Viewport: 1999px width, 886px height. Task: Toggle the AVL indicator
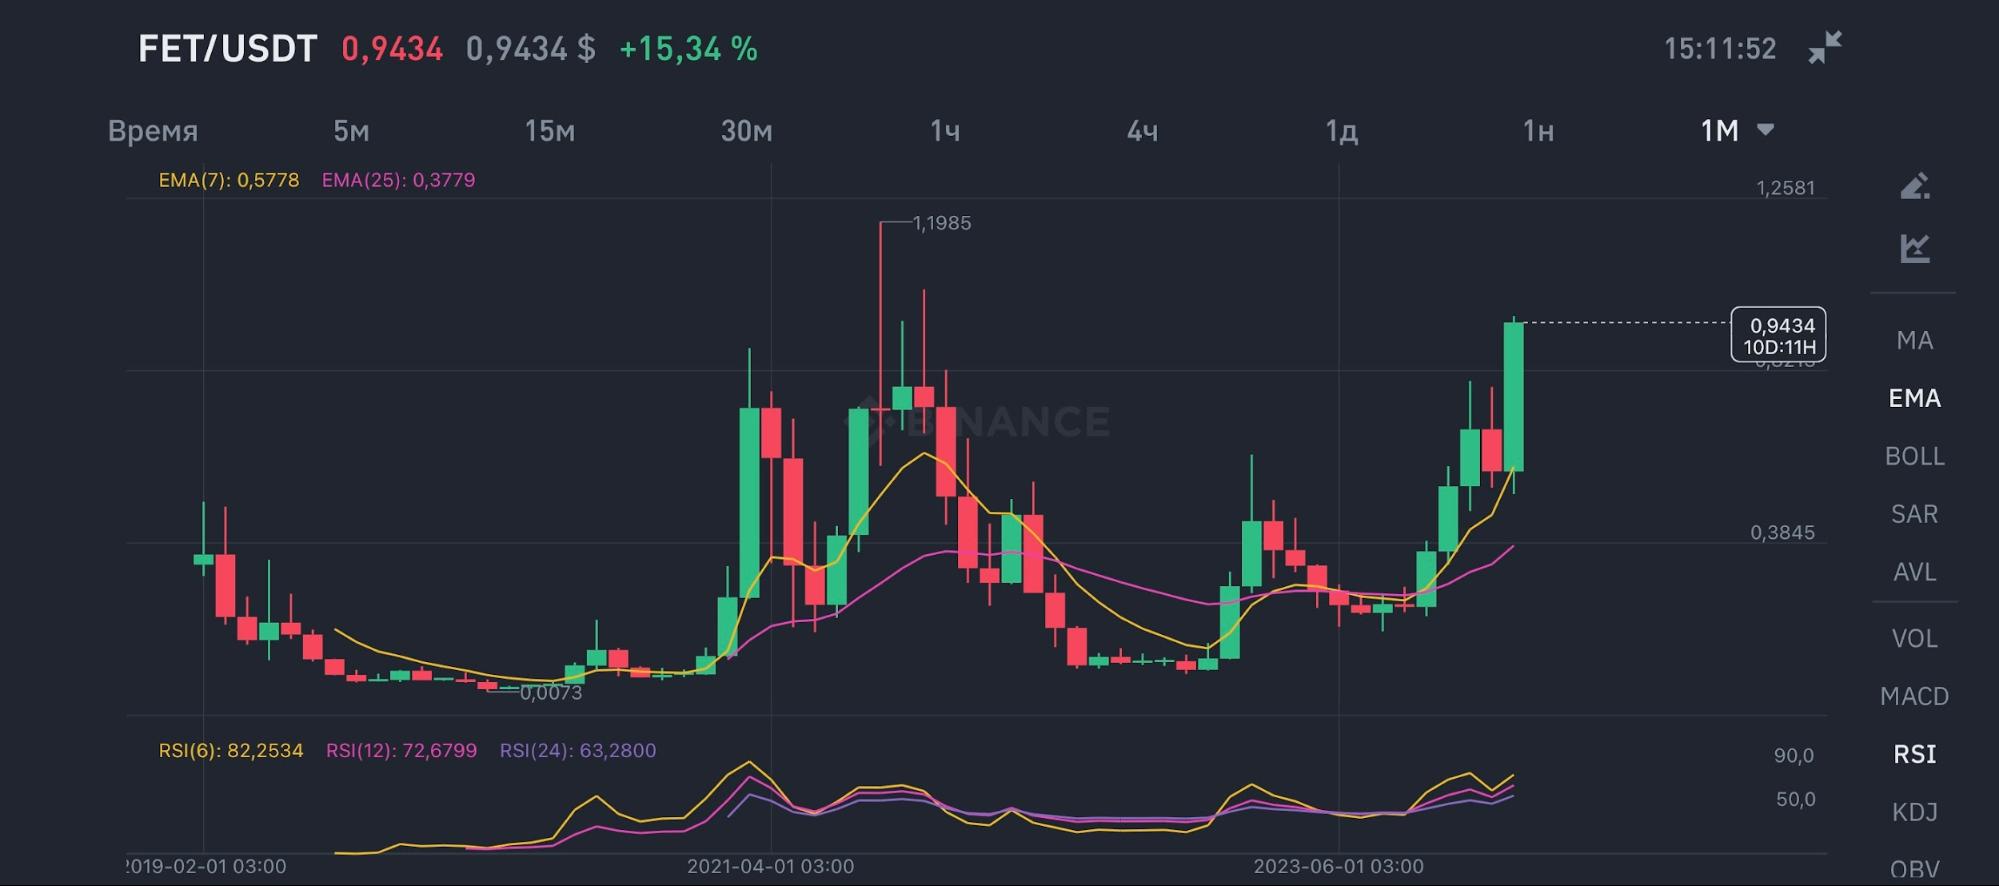click(1914, 572)
